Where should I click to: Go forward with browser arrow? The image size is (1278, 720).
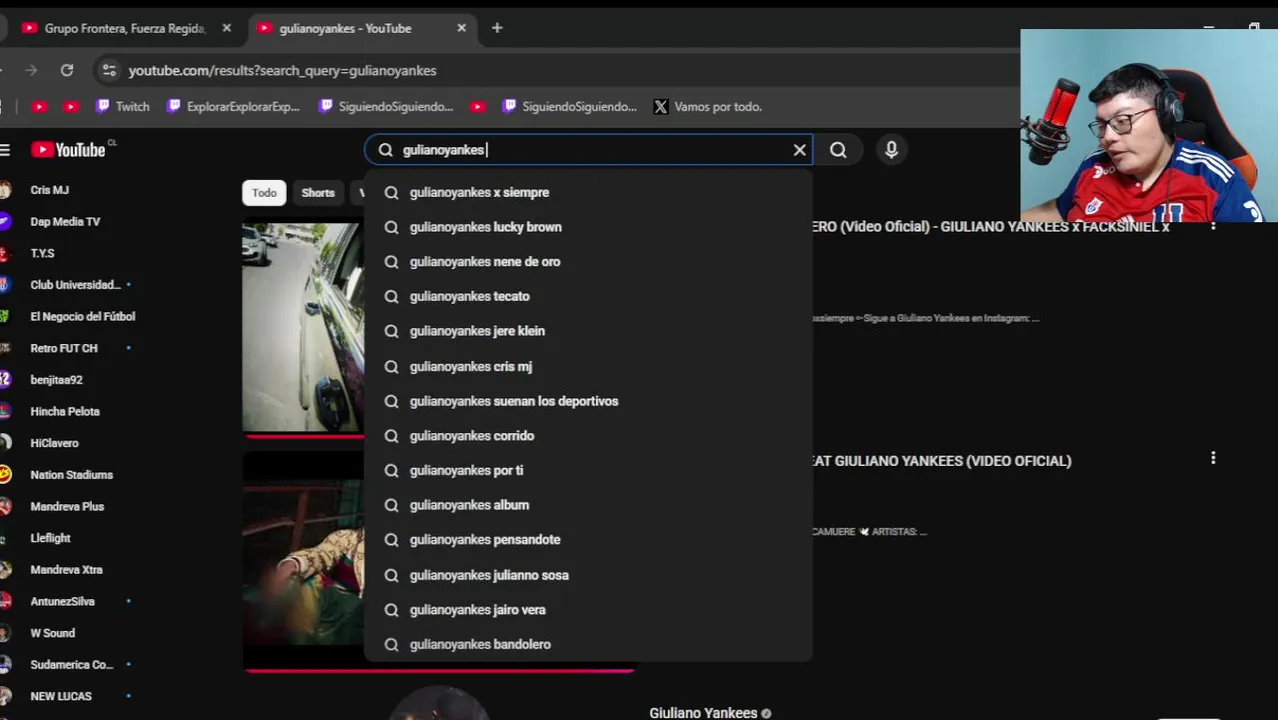[31, 70]
